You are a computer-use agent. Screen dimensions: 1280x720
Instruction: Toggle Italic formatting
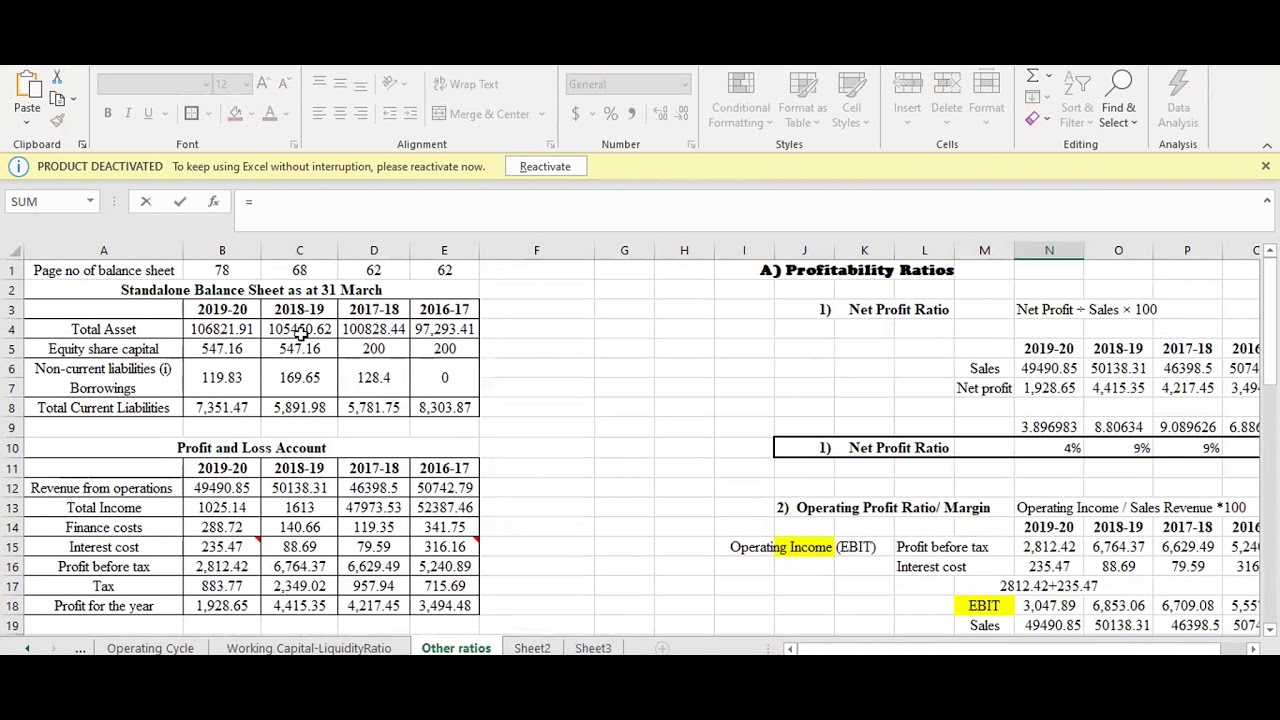click(128, 114)
